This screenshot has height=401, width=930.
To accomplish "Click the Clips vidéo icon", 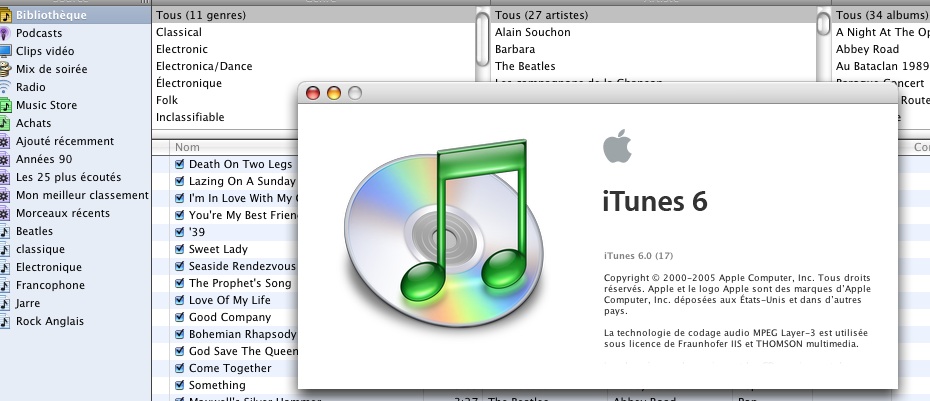I will click(5, 51).
